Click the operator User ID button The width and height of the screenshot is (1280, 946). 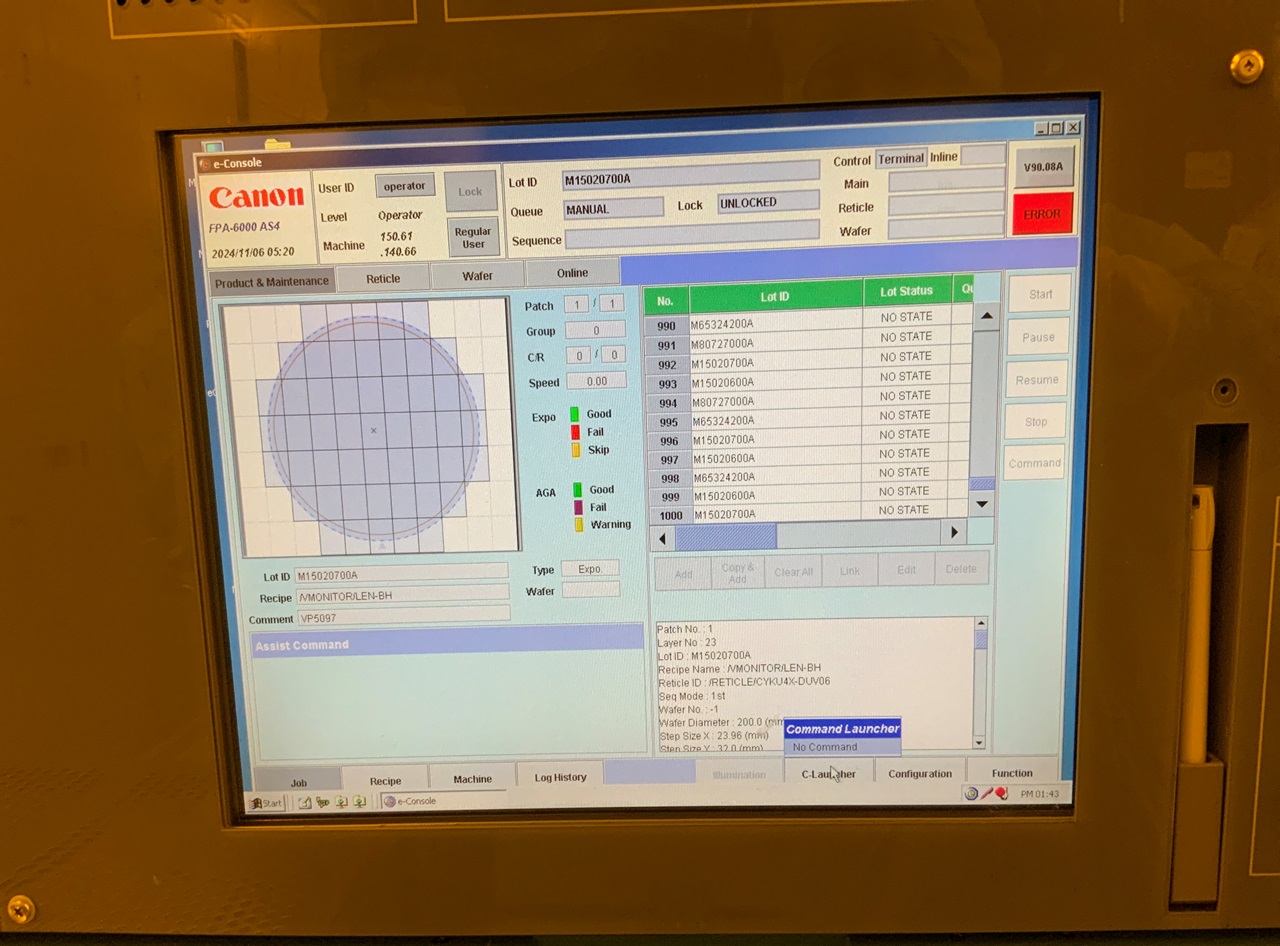[404, 186]
